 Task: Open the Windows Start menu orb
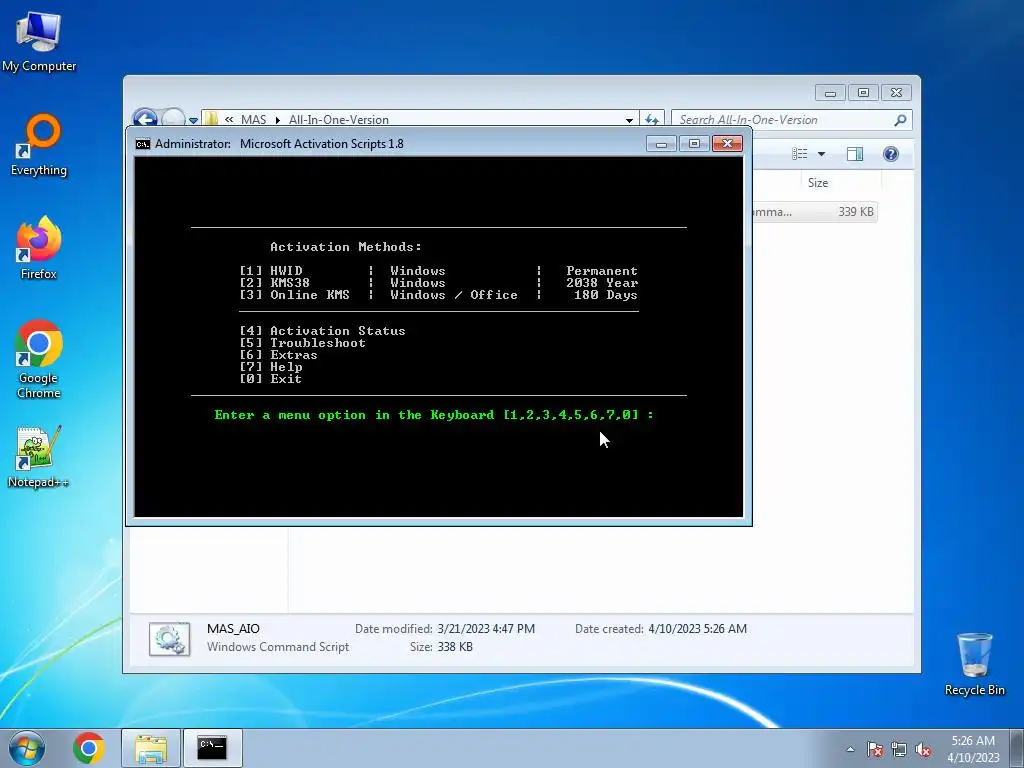coord(27,748)
